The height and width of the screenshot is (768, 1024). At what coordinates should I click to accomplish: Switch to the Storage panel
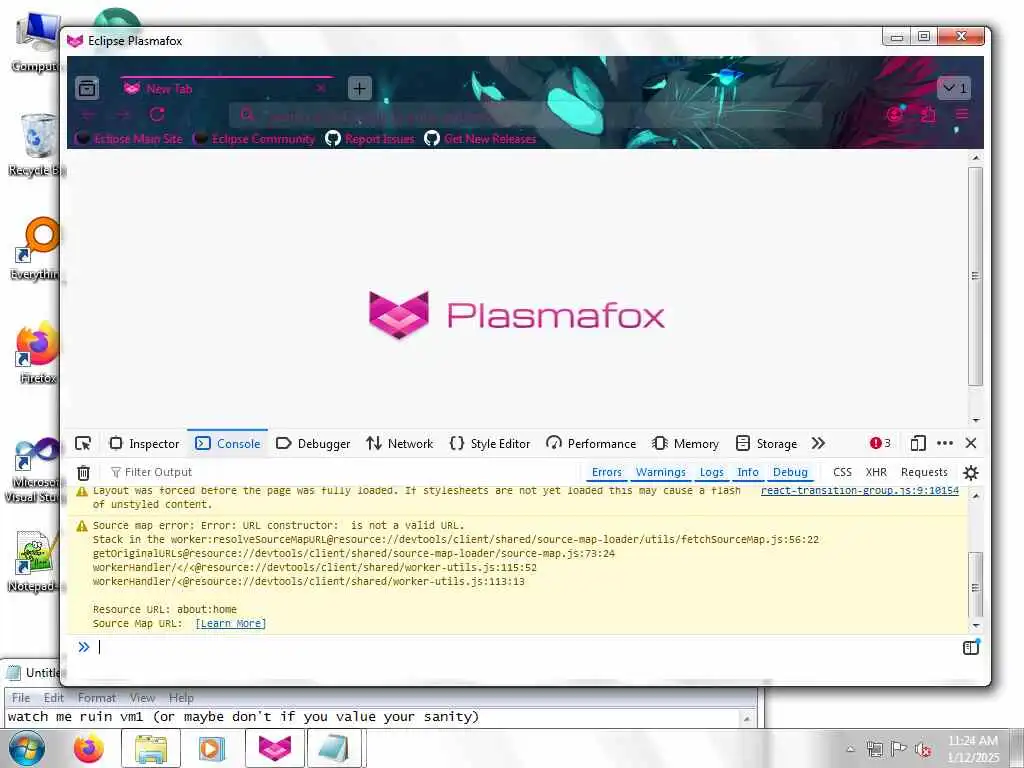[x=767, y=443]
